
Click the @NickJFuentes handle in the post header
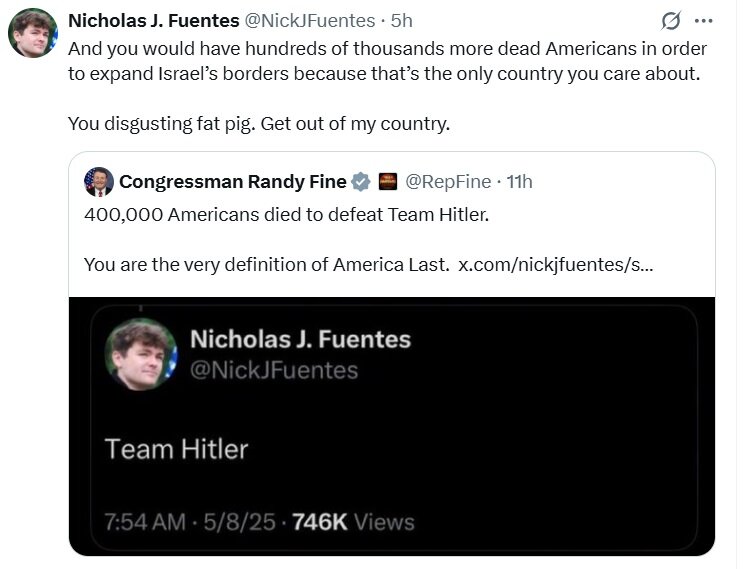point(311,20)
